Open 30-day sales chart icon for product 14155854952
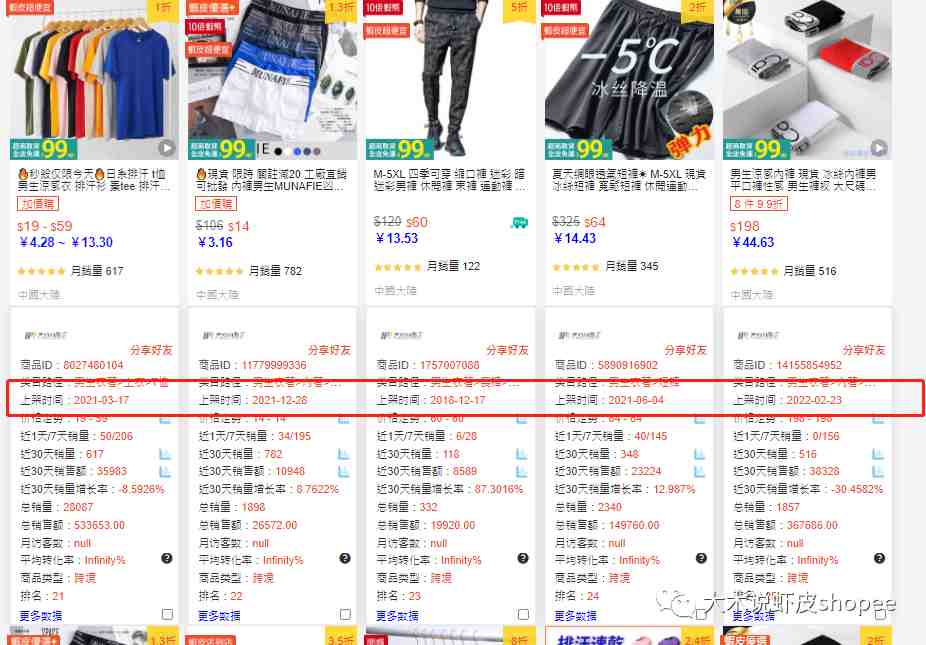The image size is (926, 645). click(878, 454)
